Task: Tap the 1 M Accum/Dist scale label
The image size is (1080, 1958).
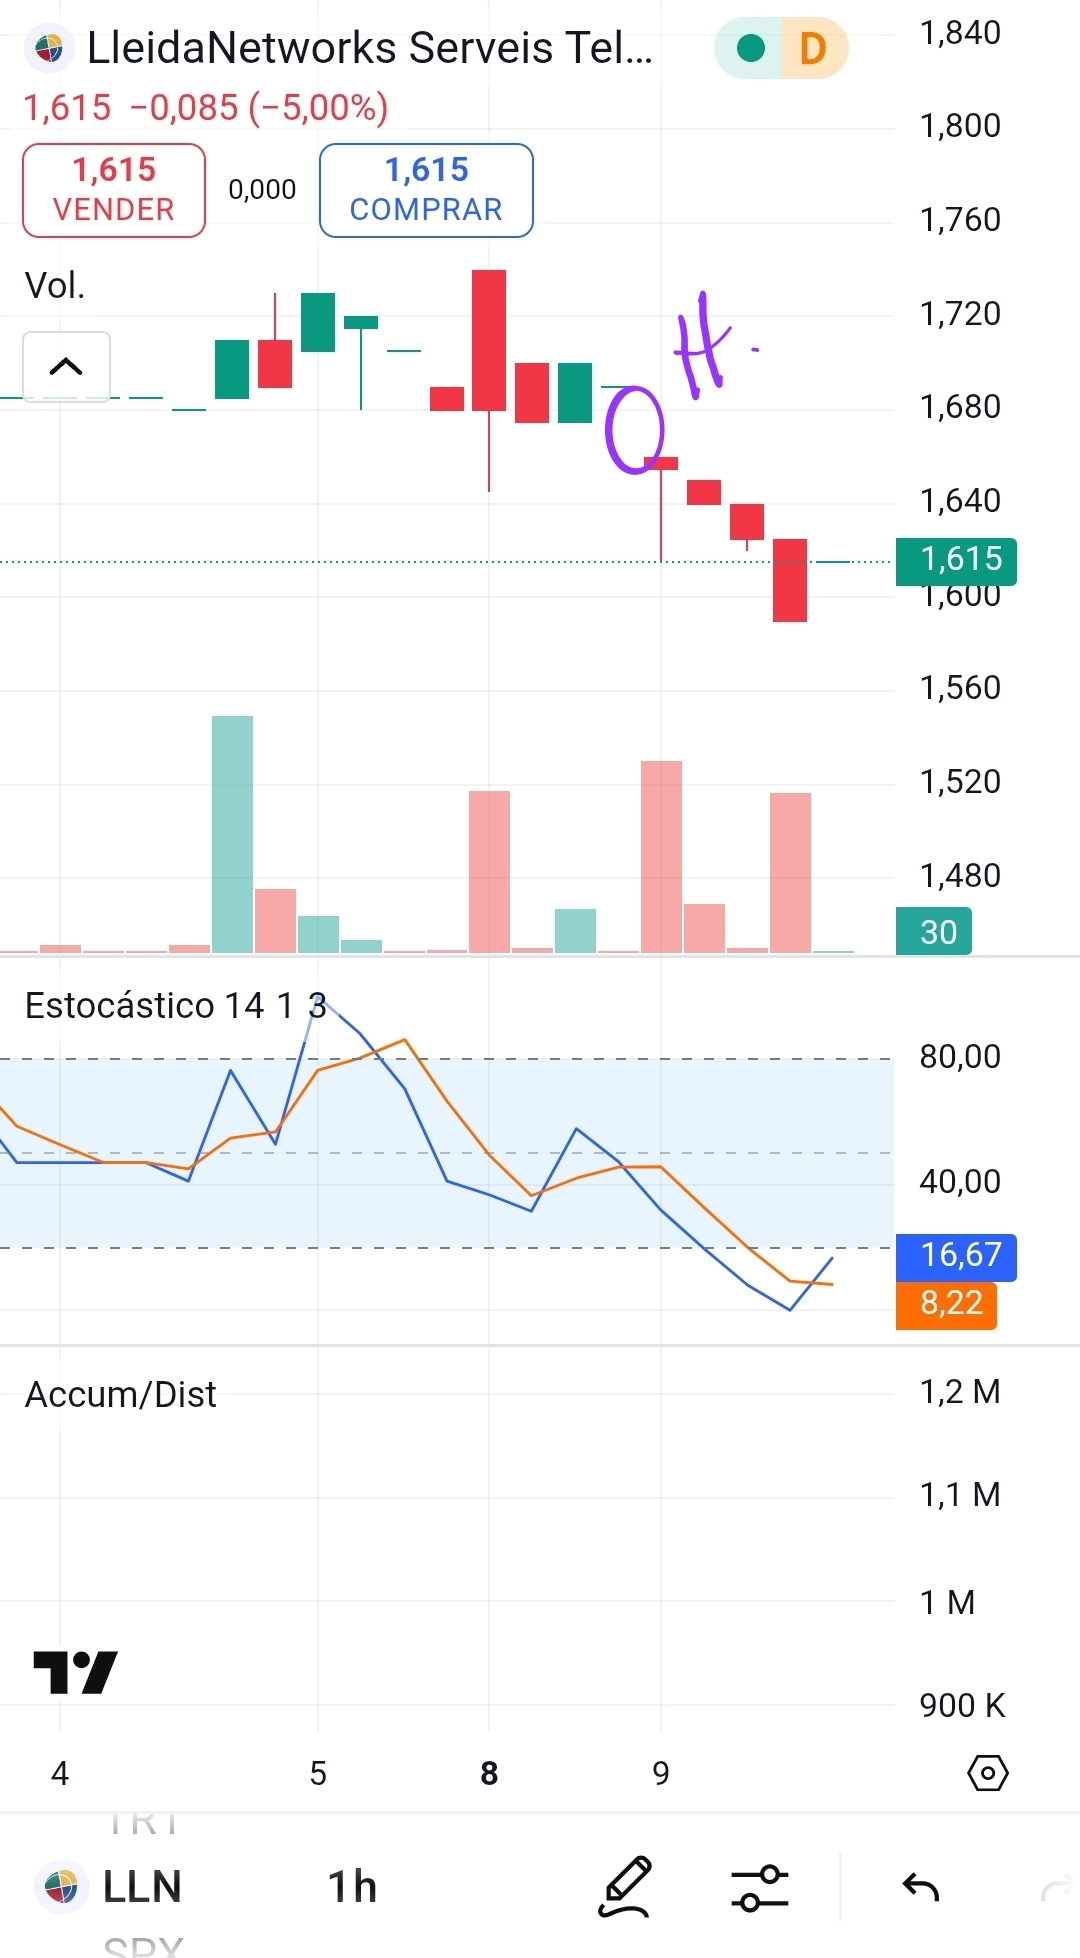Action: pos(947,1603)
